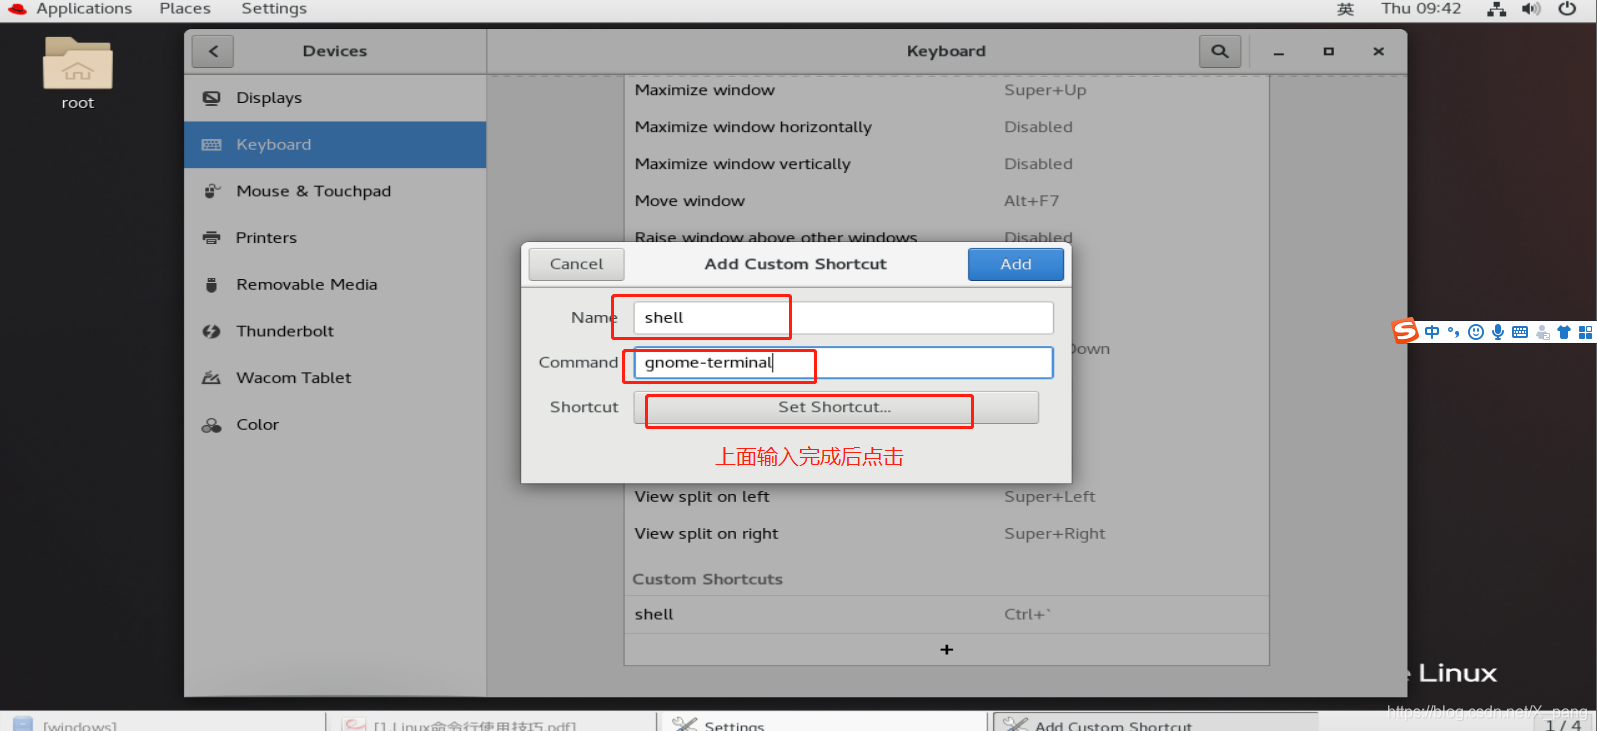The image size is (1597, 731).
Task: Click the Ctrl+` shortcut value
Action: [x=1027, y=615]
